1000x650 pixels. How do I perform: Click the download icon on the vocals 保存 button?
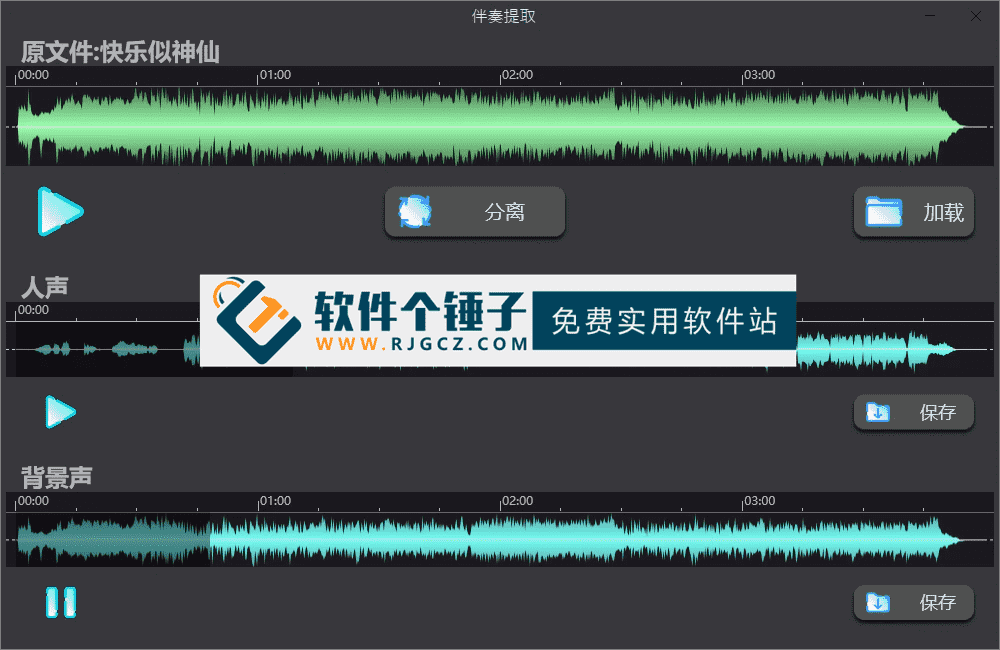point(880,412)
